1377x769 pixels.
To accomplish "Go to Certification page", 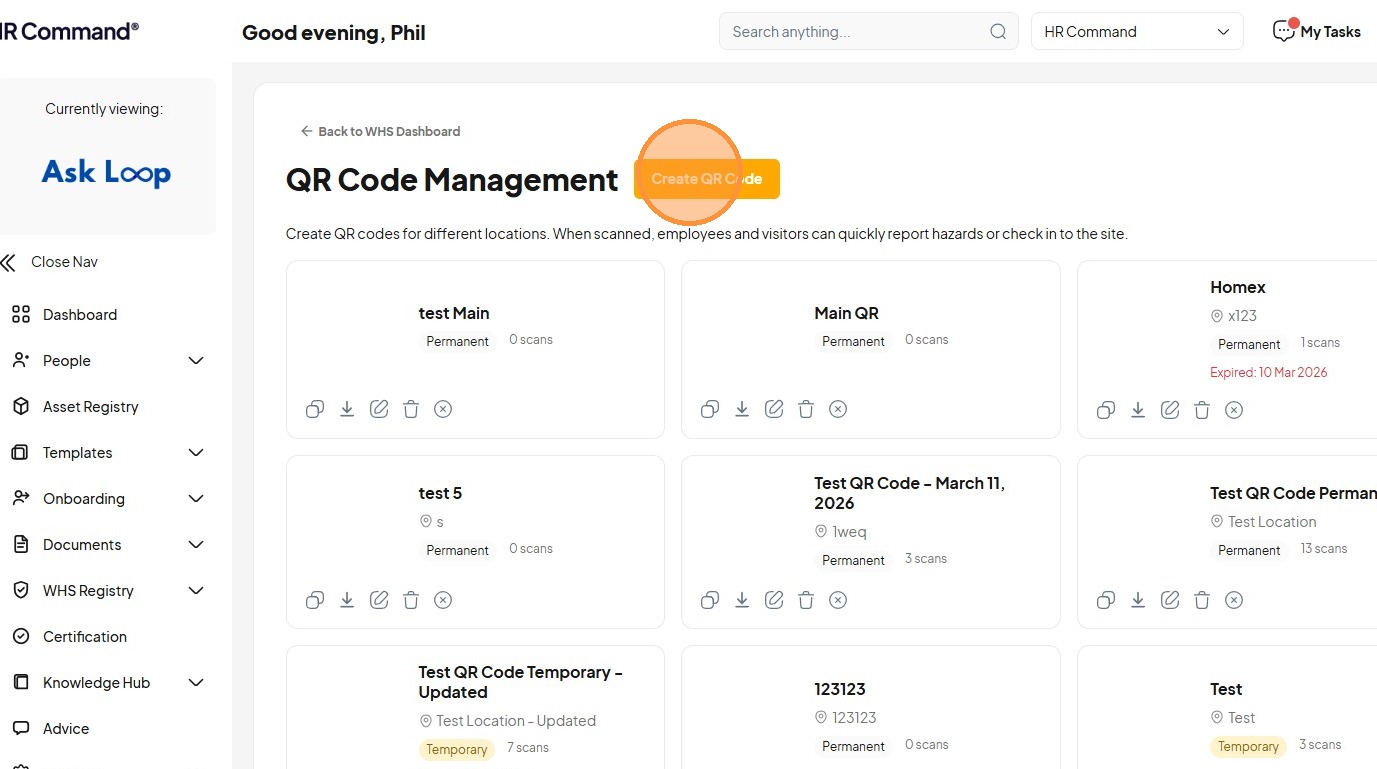I will [84, 637].
